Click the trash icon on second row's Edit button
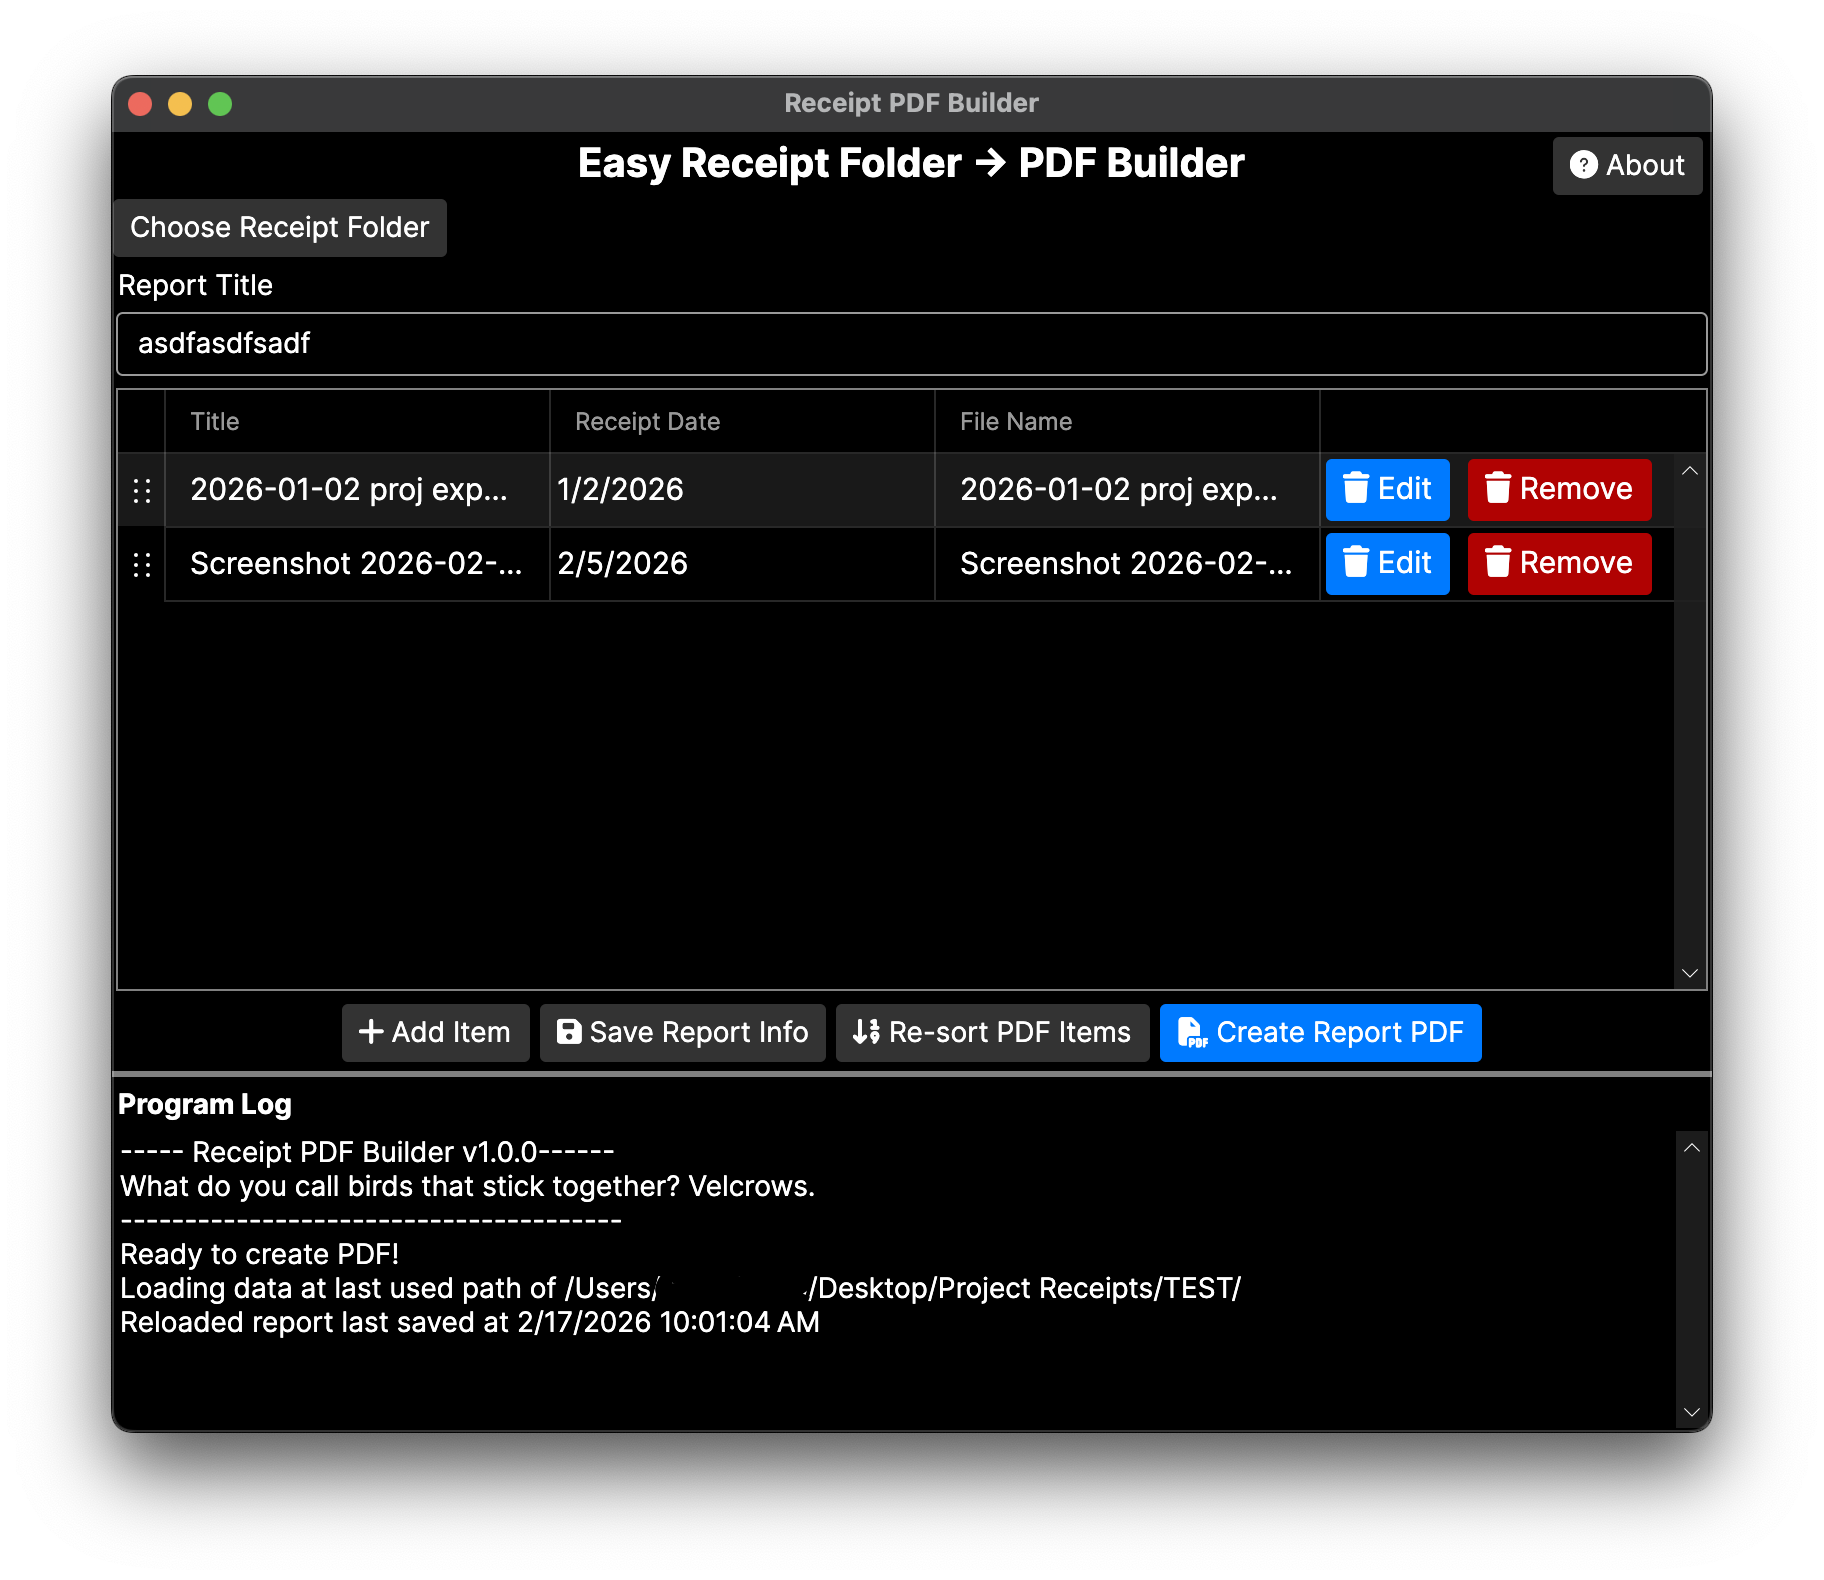Viewport: 1824px width, 1580px height. click(1357, 563)
